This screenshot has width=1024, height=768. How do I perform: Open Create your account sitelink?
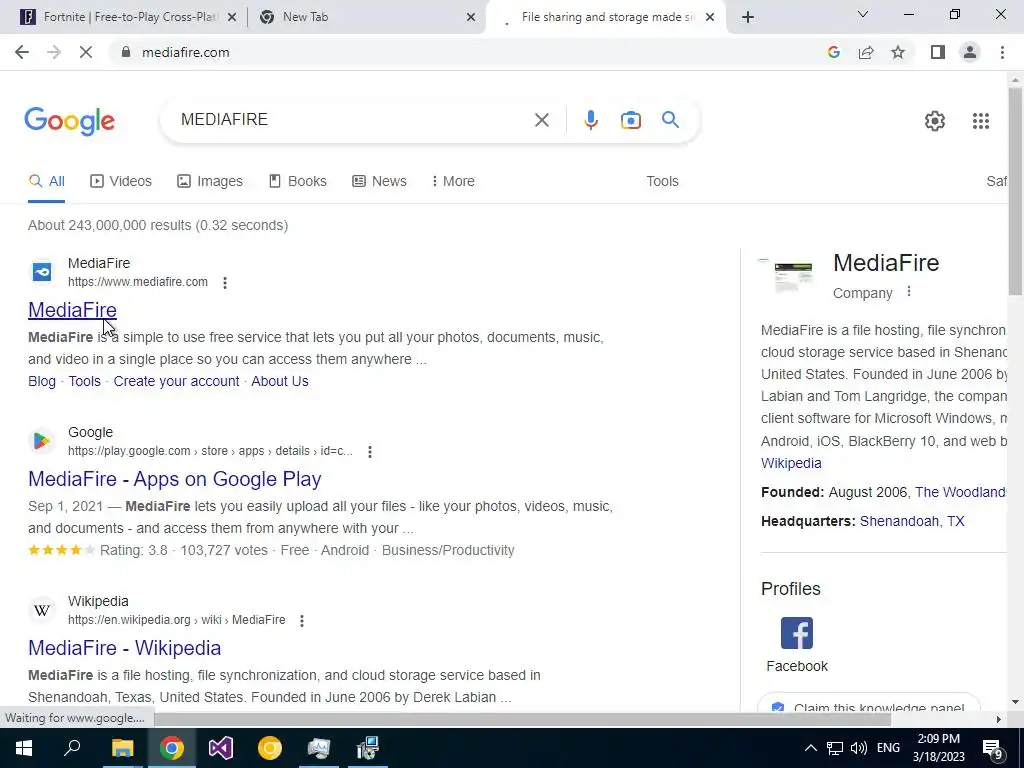click(x=176, y=381)
